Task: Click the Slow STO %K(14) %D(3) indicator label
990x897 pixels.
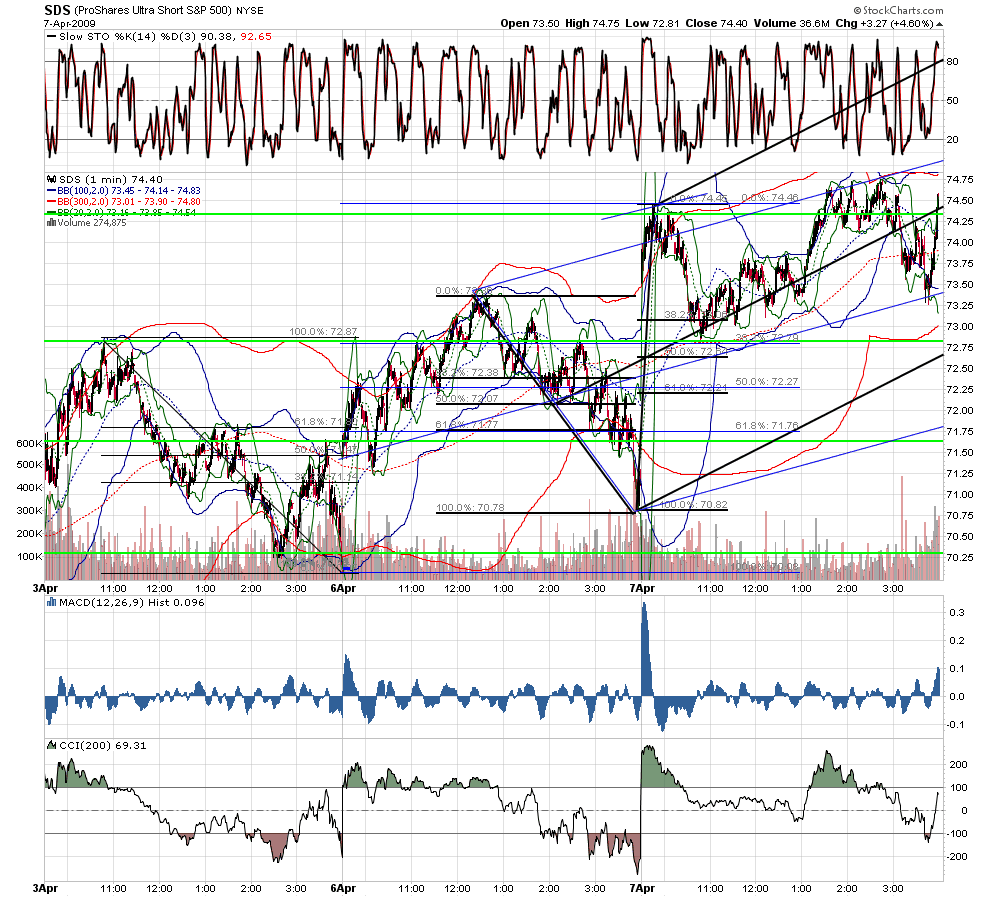Action: coord(128,37)
